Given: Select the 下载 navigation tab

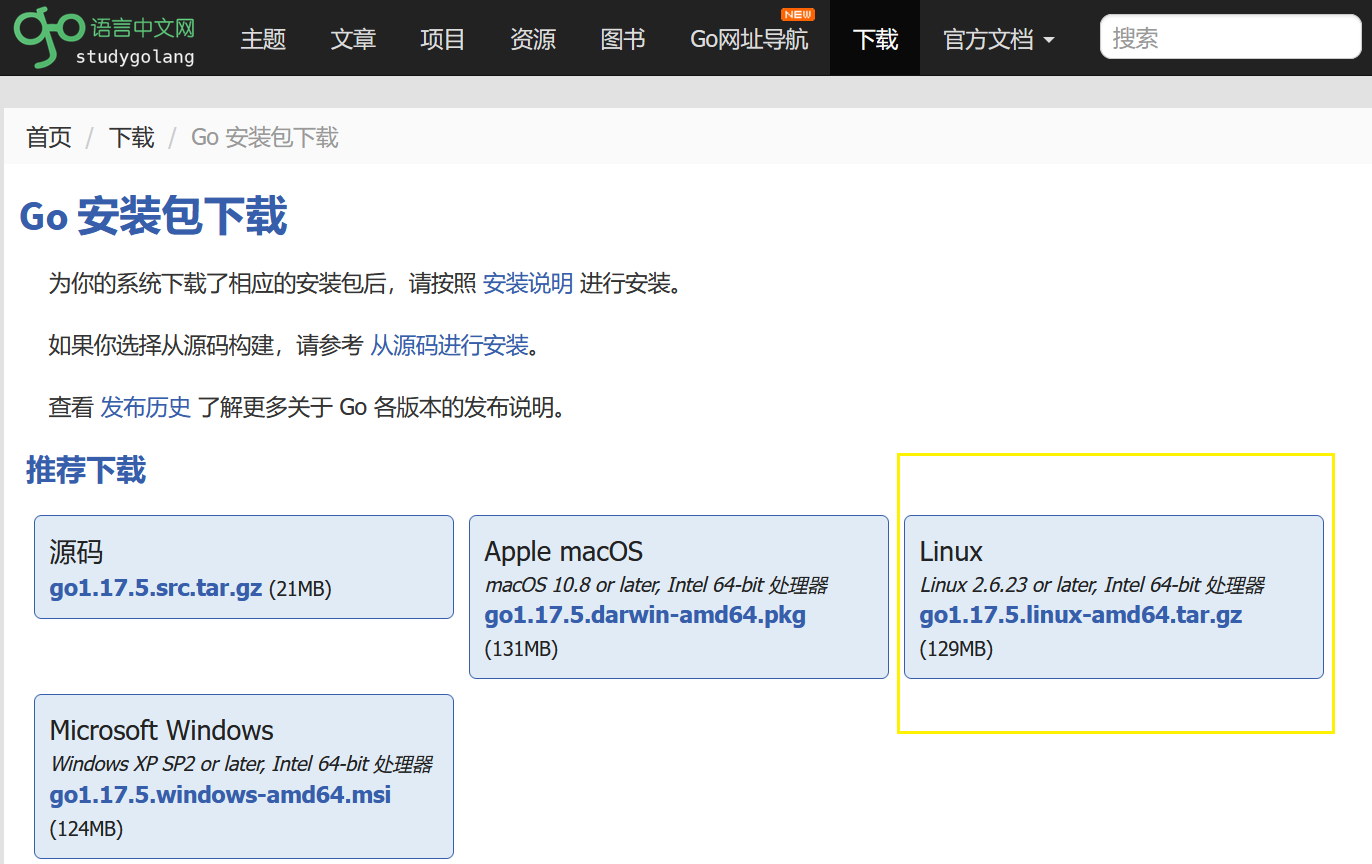Looking at the screenshot, I should 874,38.
